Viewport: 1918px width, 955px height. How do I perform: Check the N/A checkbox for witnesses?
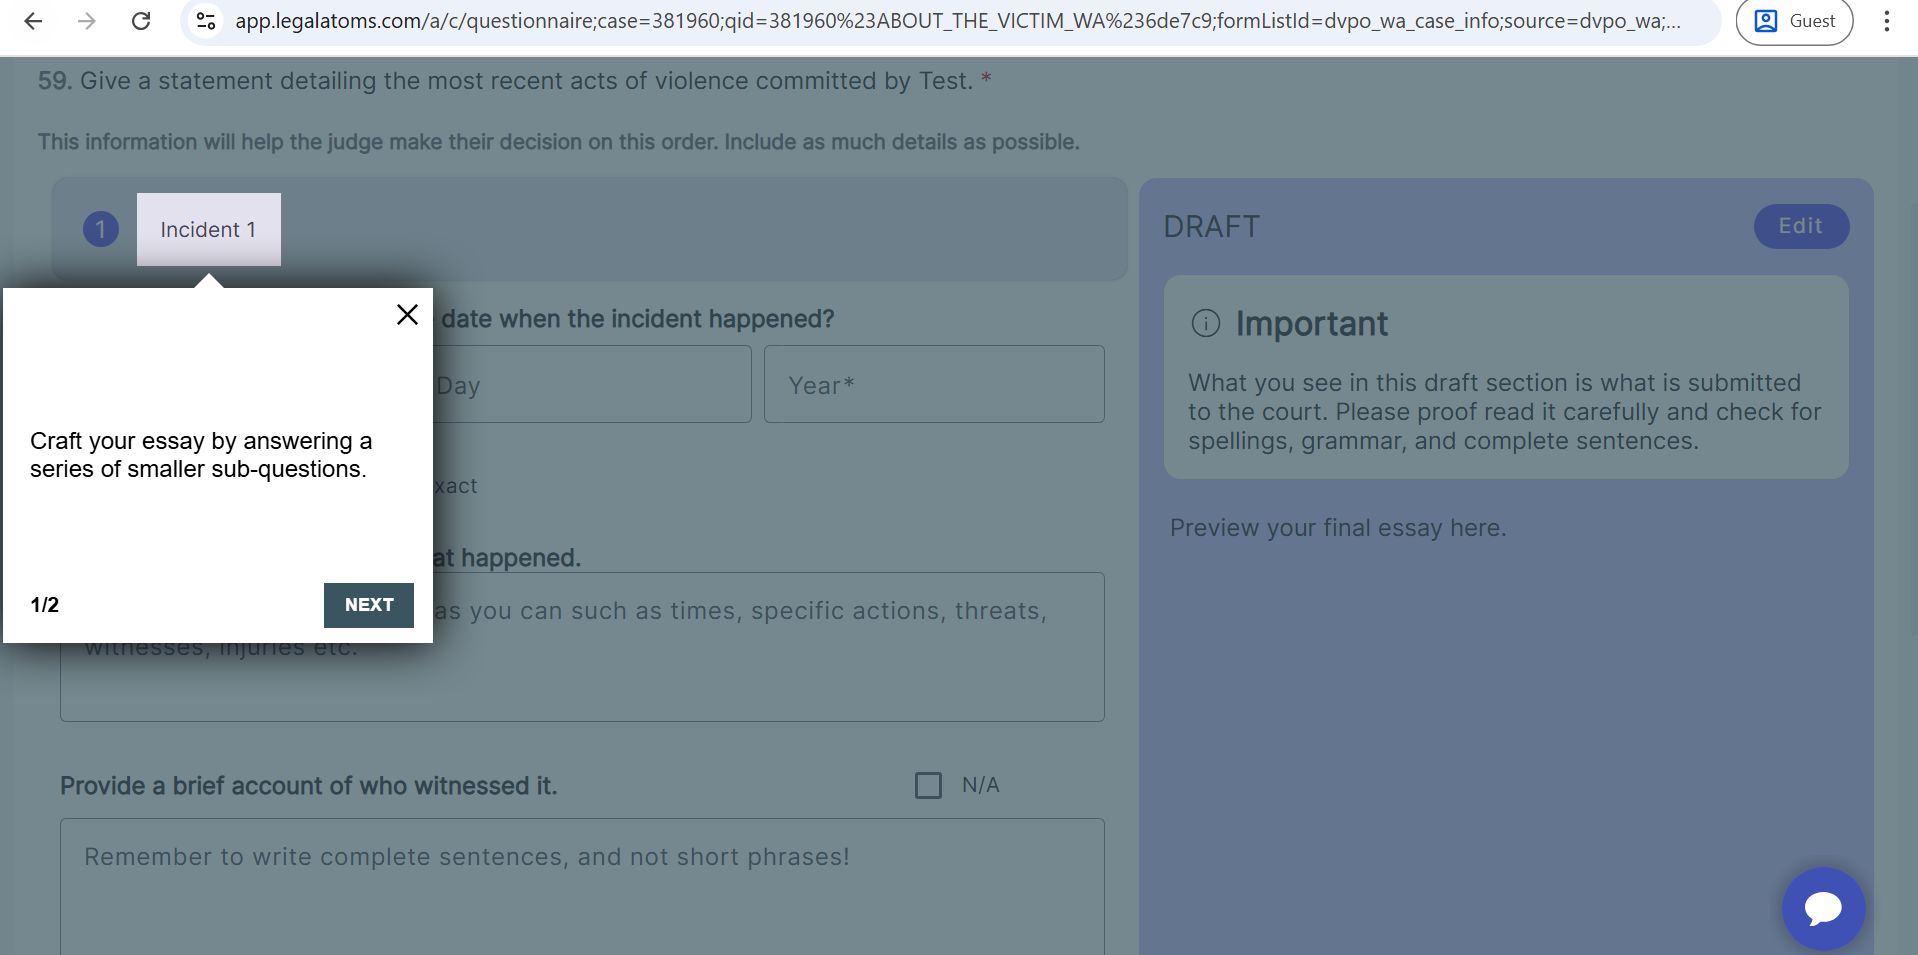tap(928, 786)
